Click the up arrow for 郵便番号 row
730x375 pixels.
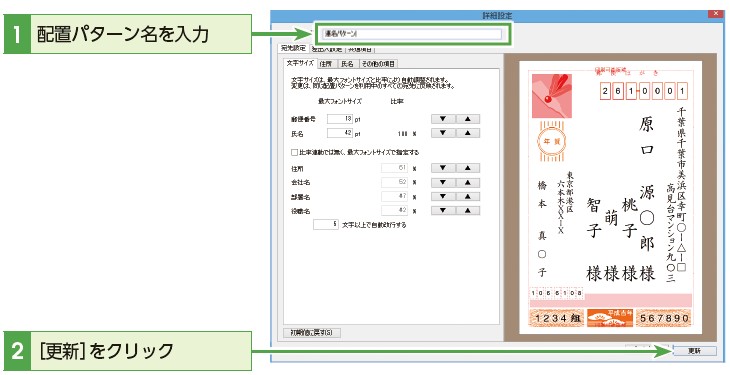(x=467, y=119)
